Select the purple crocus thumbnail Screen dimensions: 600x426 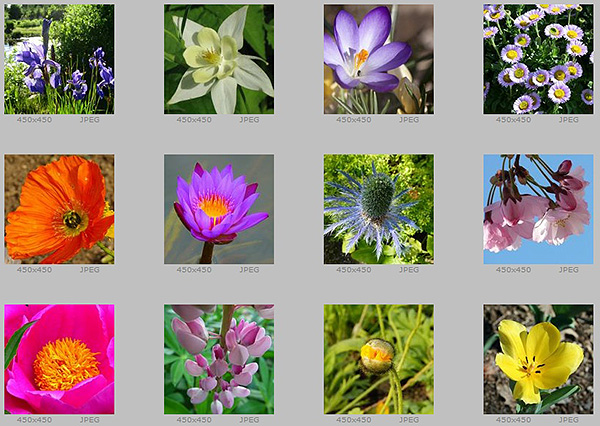tap(379, 59)
